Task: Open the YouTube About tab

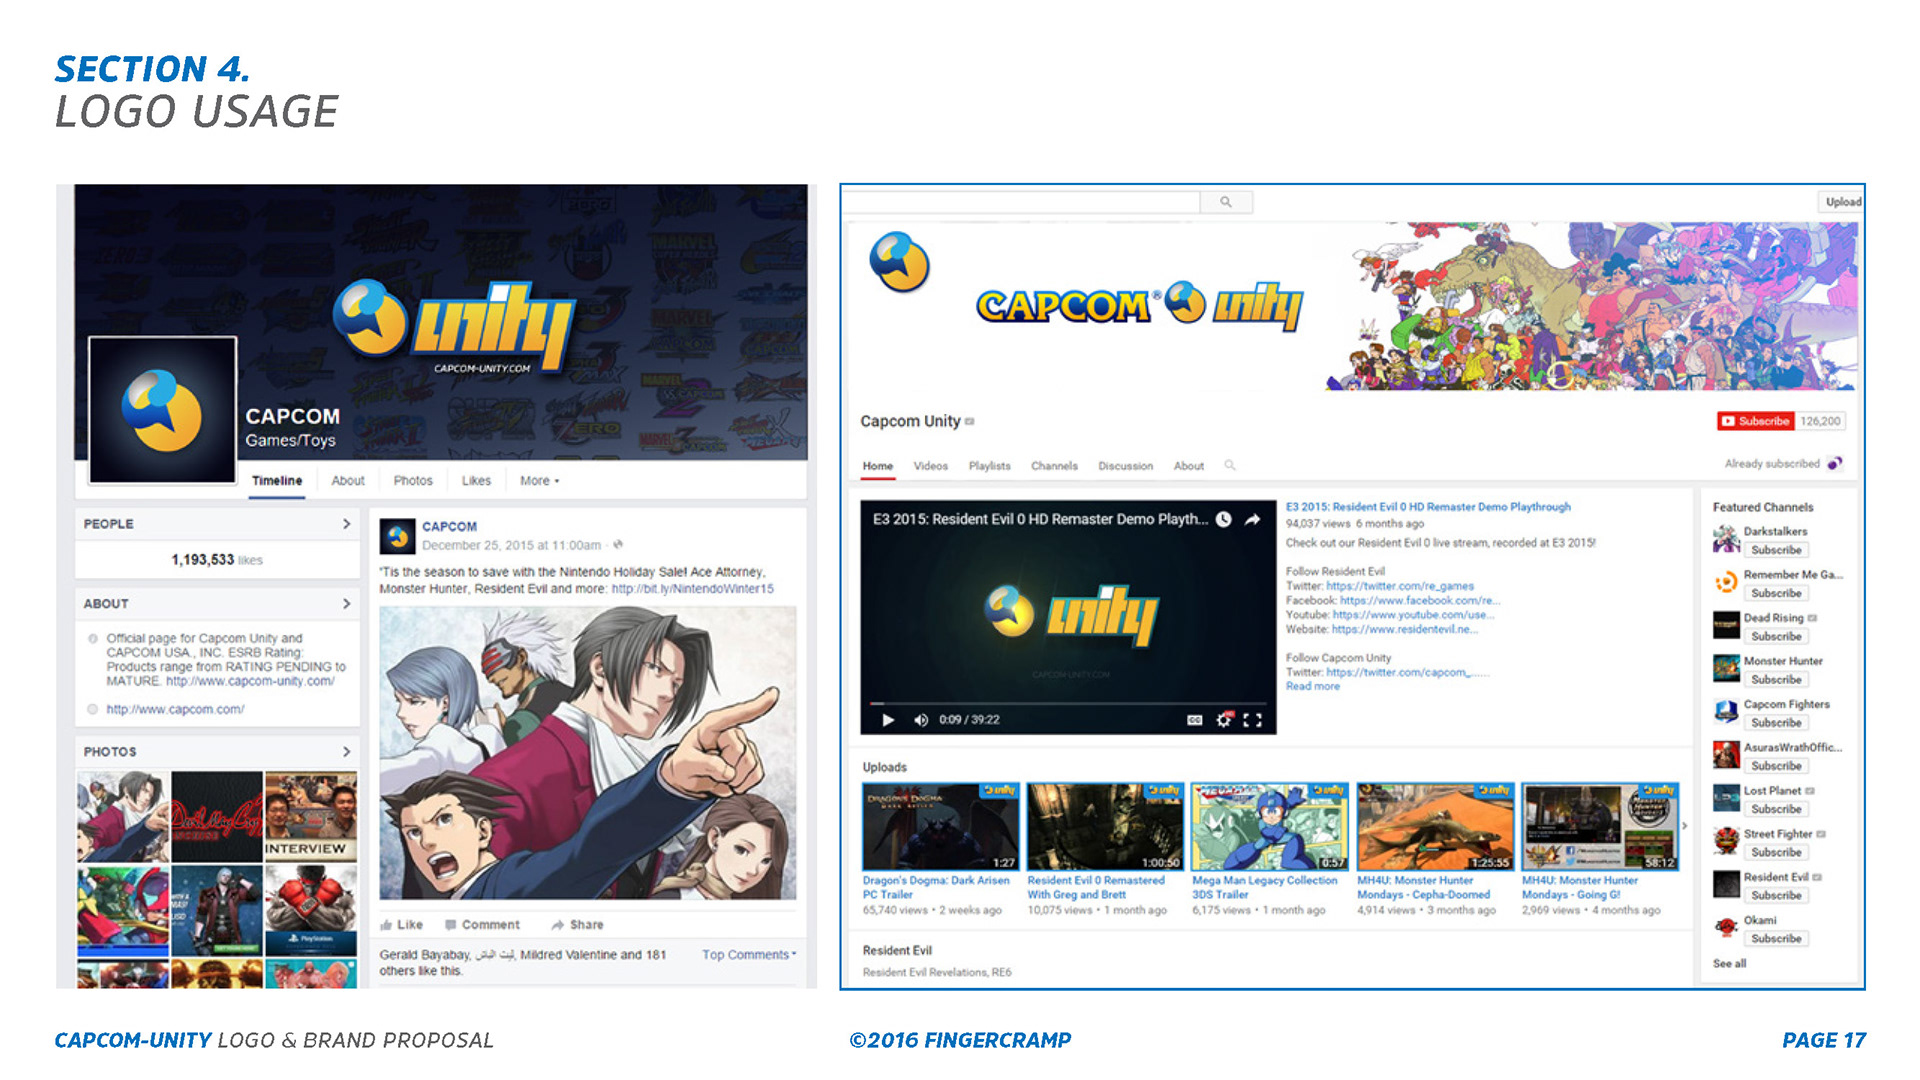Action: pos(1189,466)
